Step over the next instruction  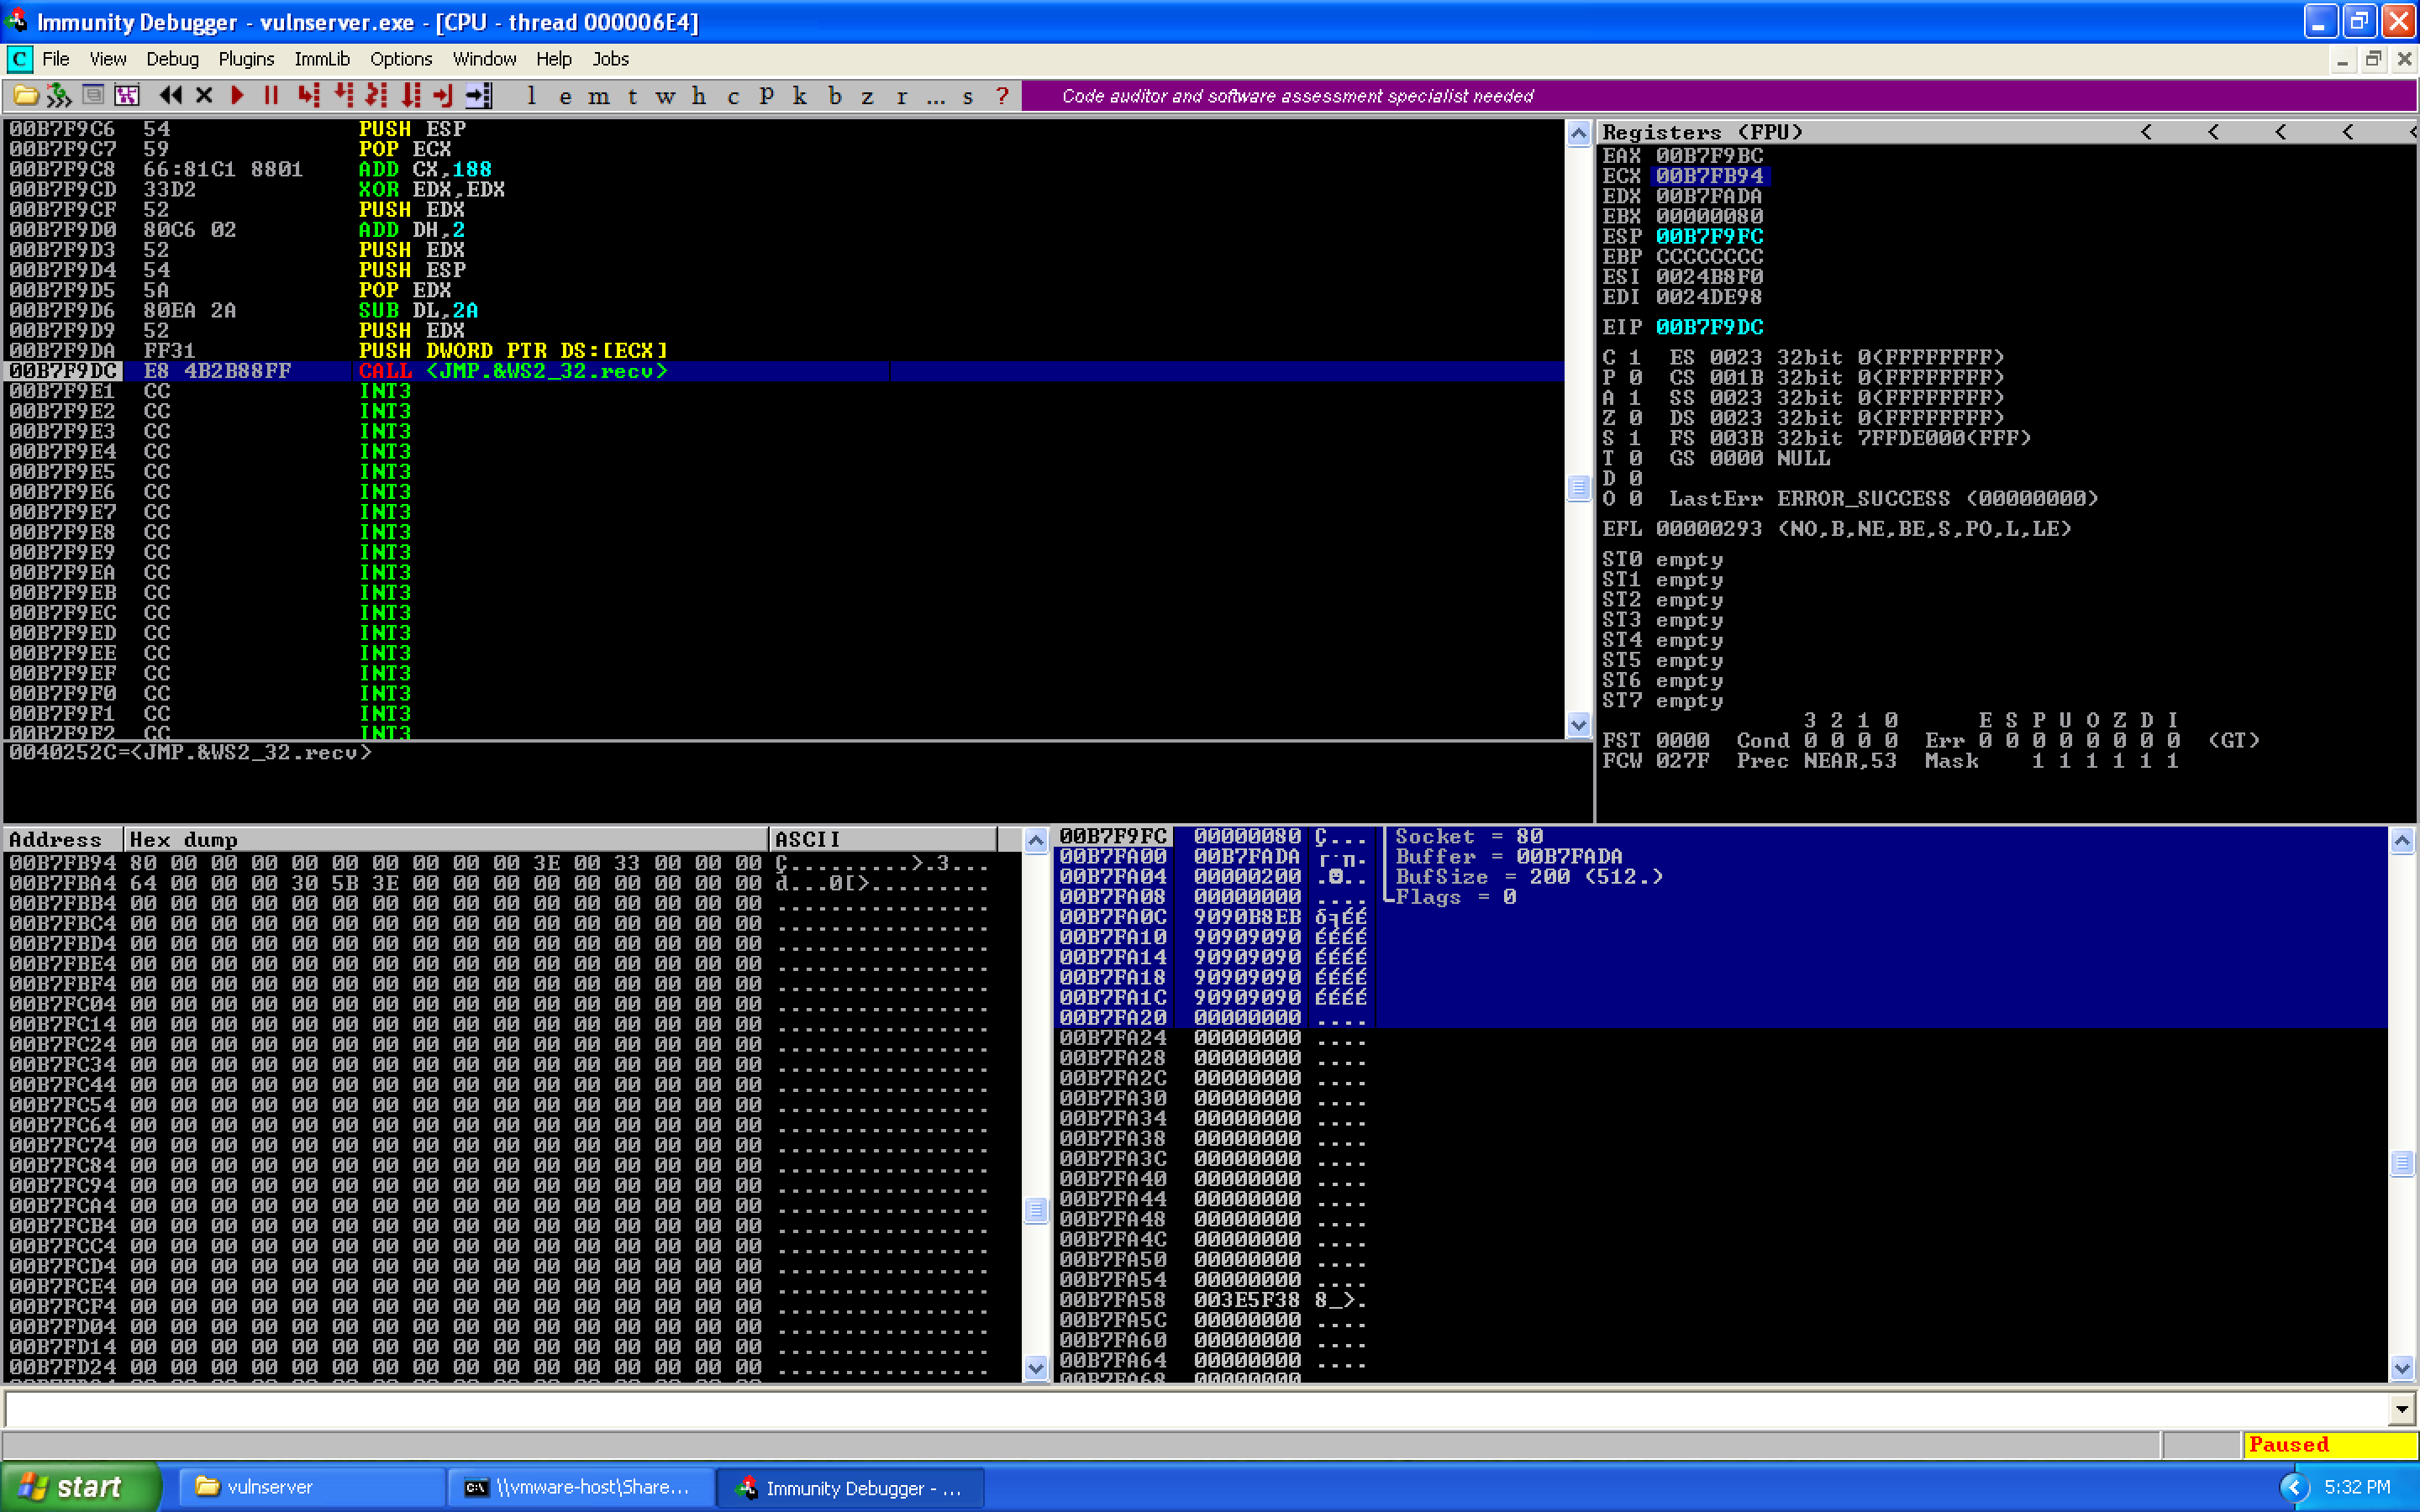point(341,95)
